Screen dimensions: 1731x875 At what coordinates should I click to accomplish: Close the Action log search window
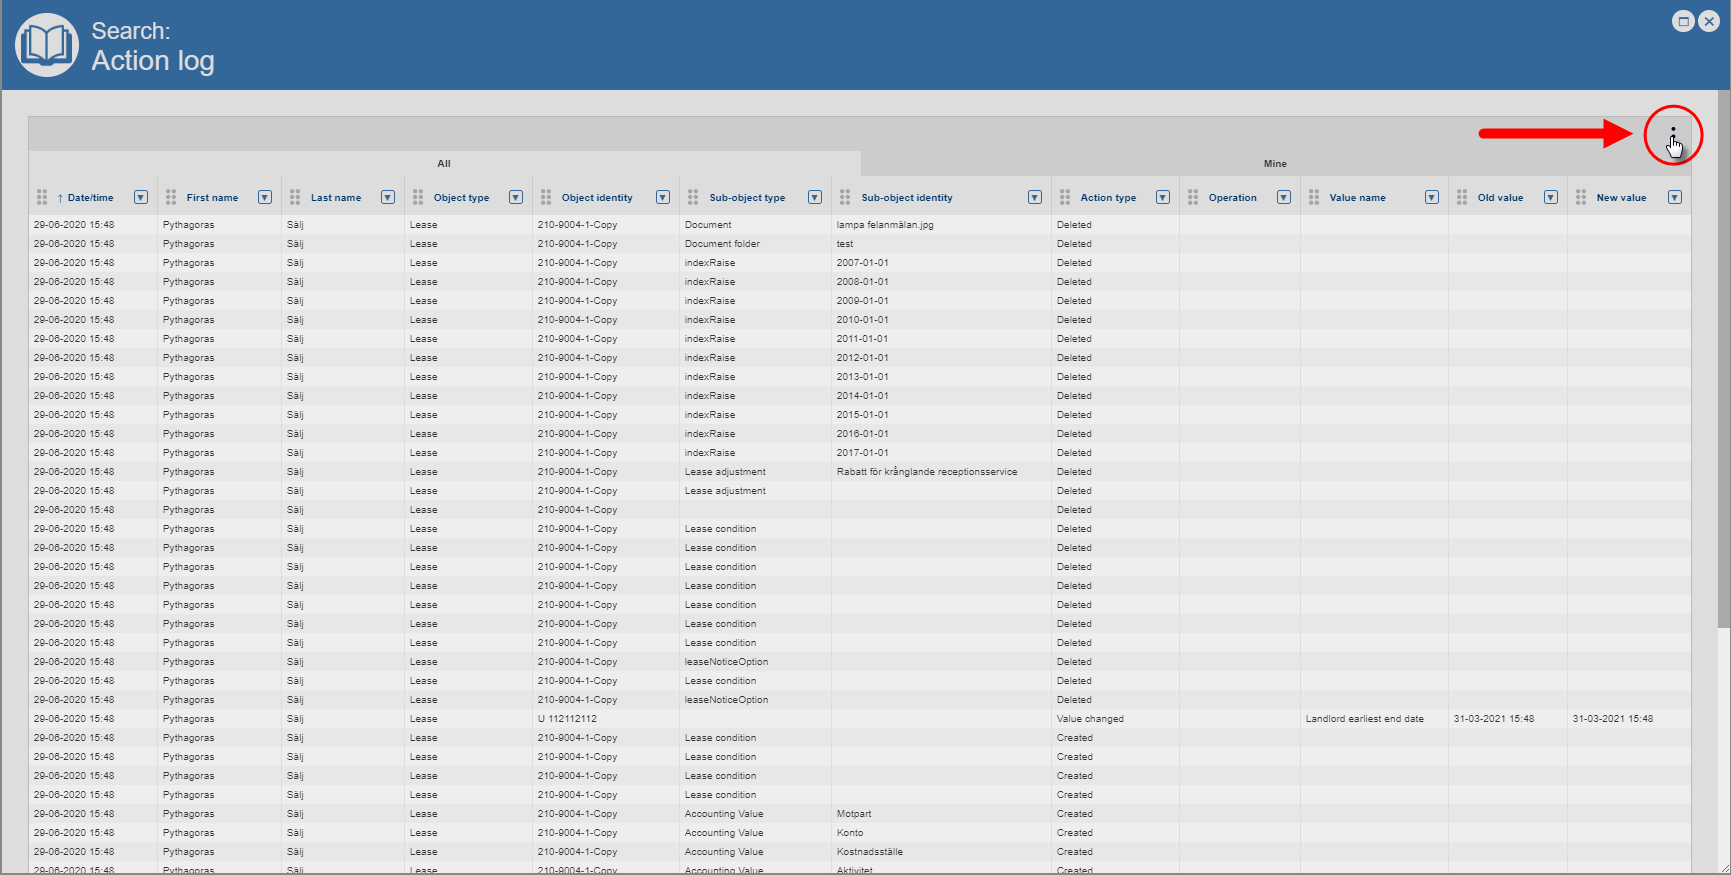click(x=1709, y=21)
